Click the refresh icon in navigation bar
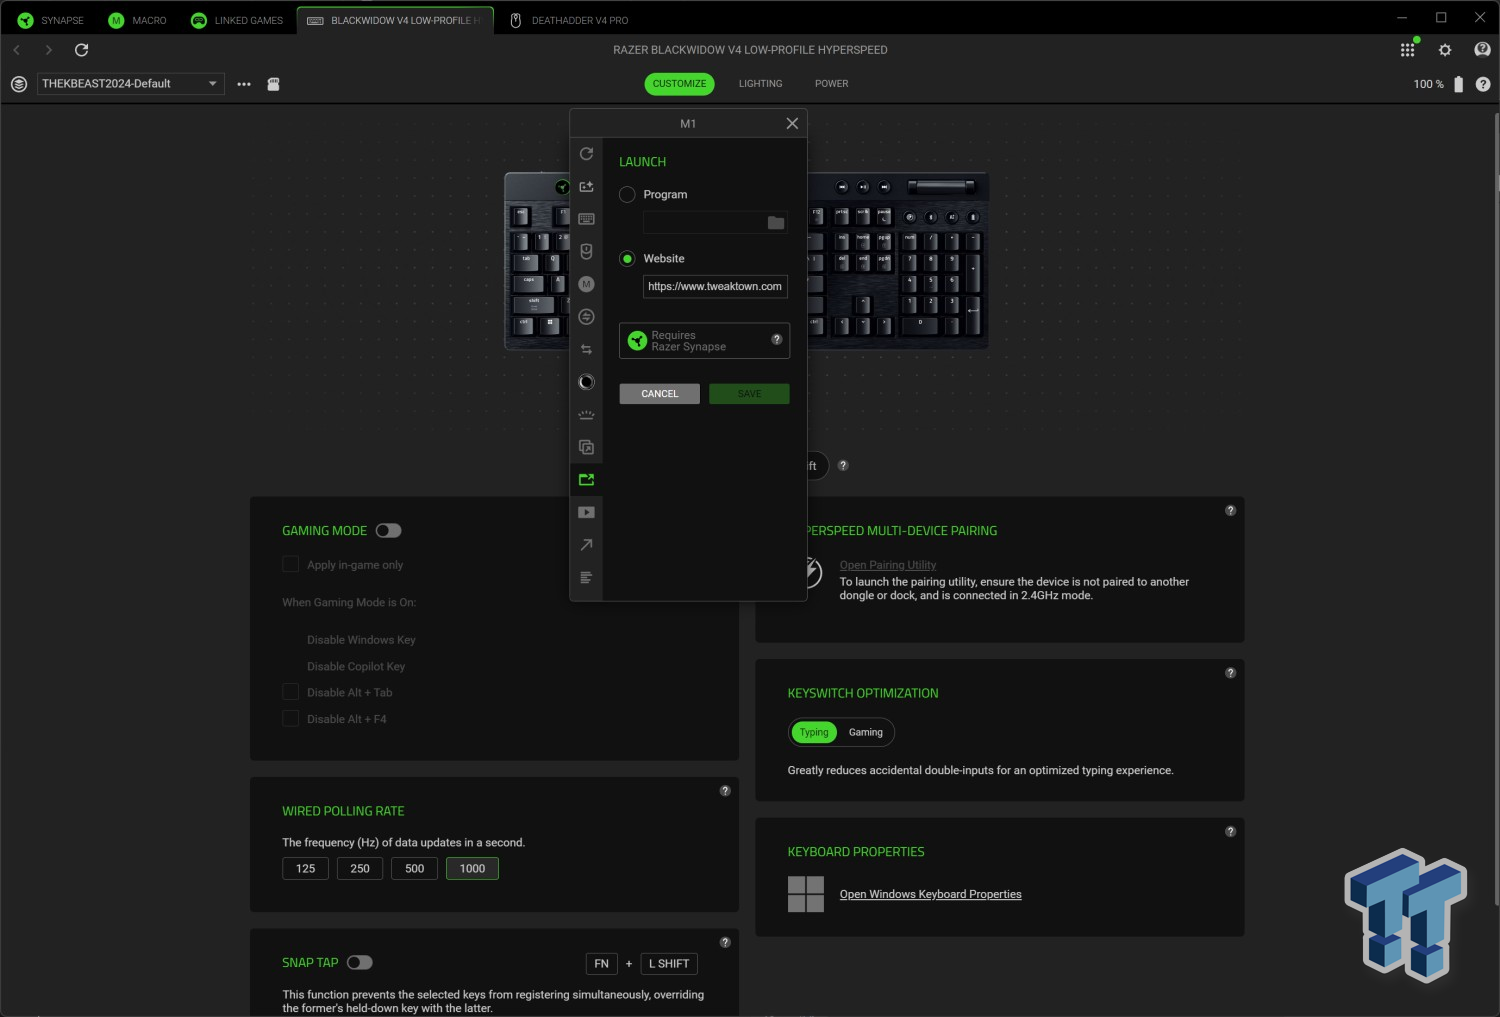The width and height of the screenshot is (1500, 1017). (x=82, y=50)
